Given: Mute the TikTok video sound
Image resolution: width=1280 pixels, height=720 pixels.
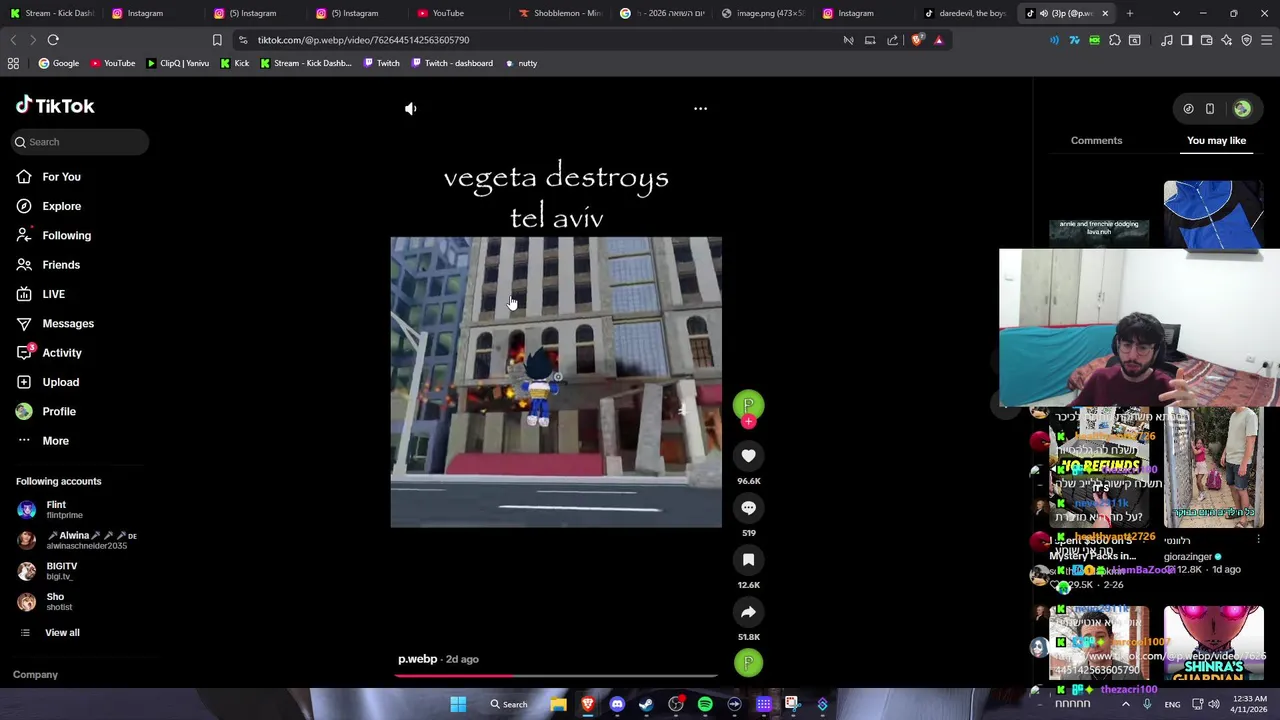Looking at the screenshot, I should (x=410, y=108).
